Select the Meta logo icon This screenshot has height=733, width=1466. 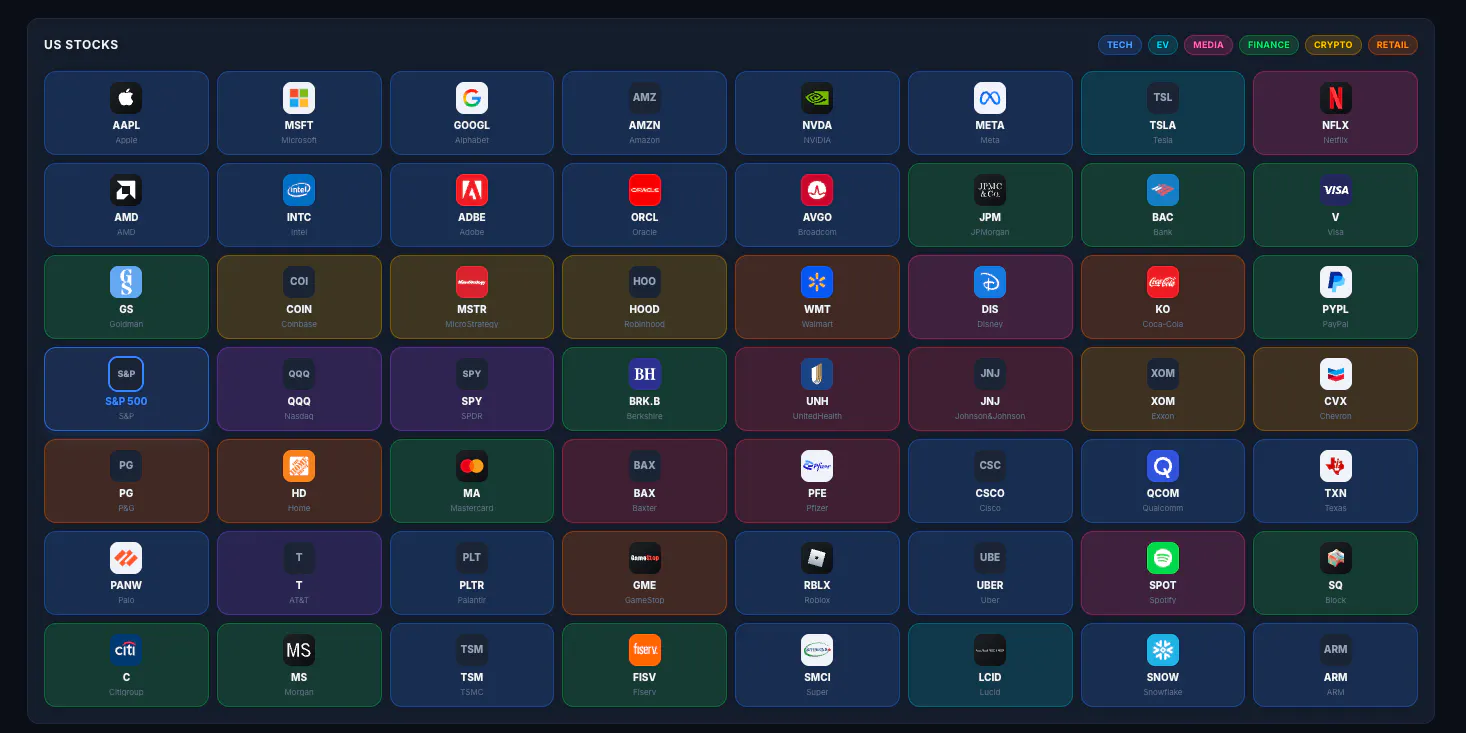click(990, 98)
